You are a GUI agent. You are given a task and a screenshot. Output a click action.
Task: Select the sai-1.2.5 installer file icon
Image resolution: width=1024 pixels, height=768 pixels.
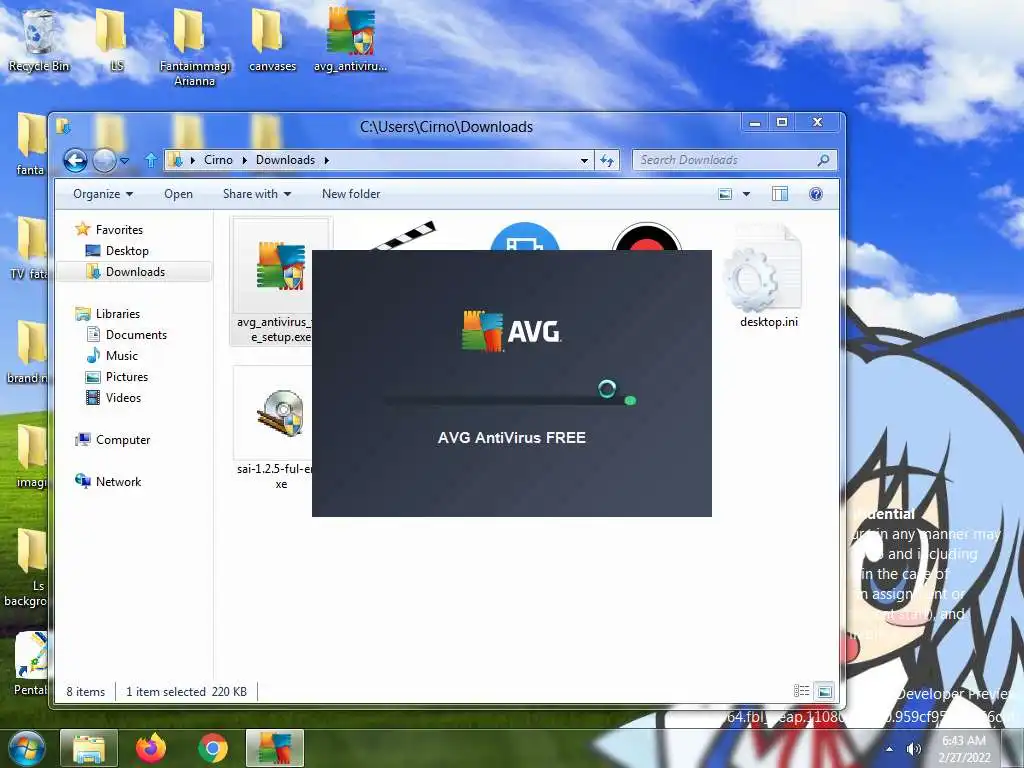[281, 414]
